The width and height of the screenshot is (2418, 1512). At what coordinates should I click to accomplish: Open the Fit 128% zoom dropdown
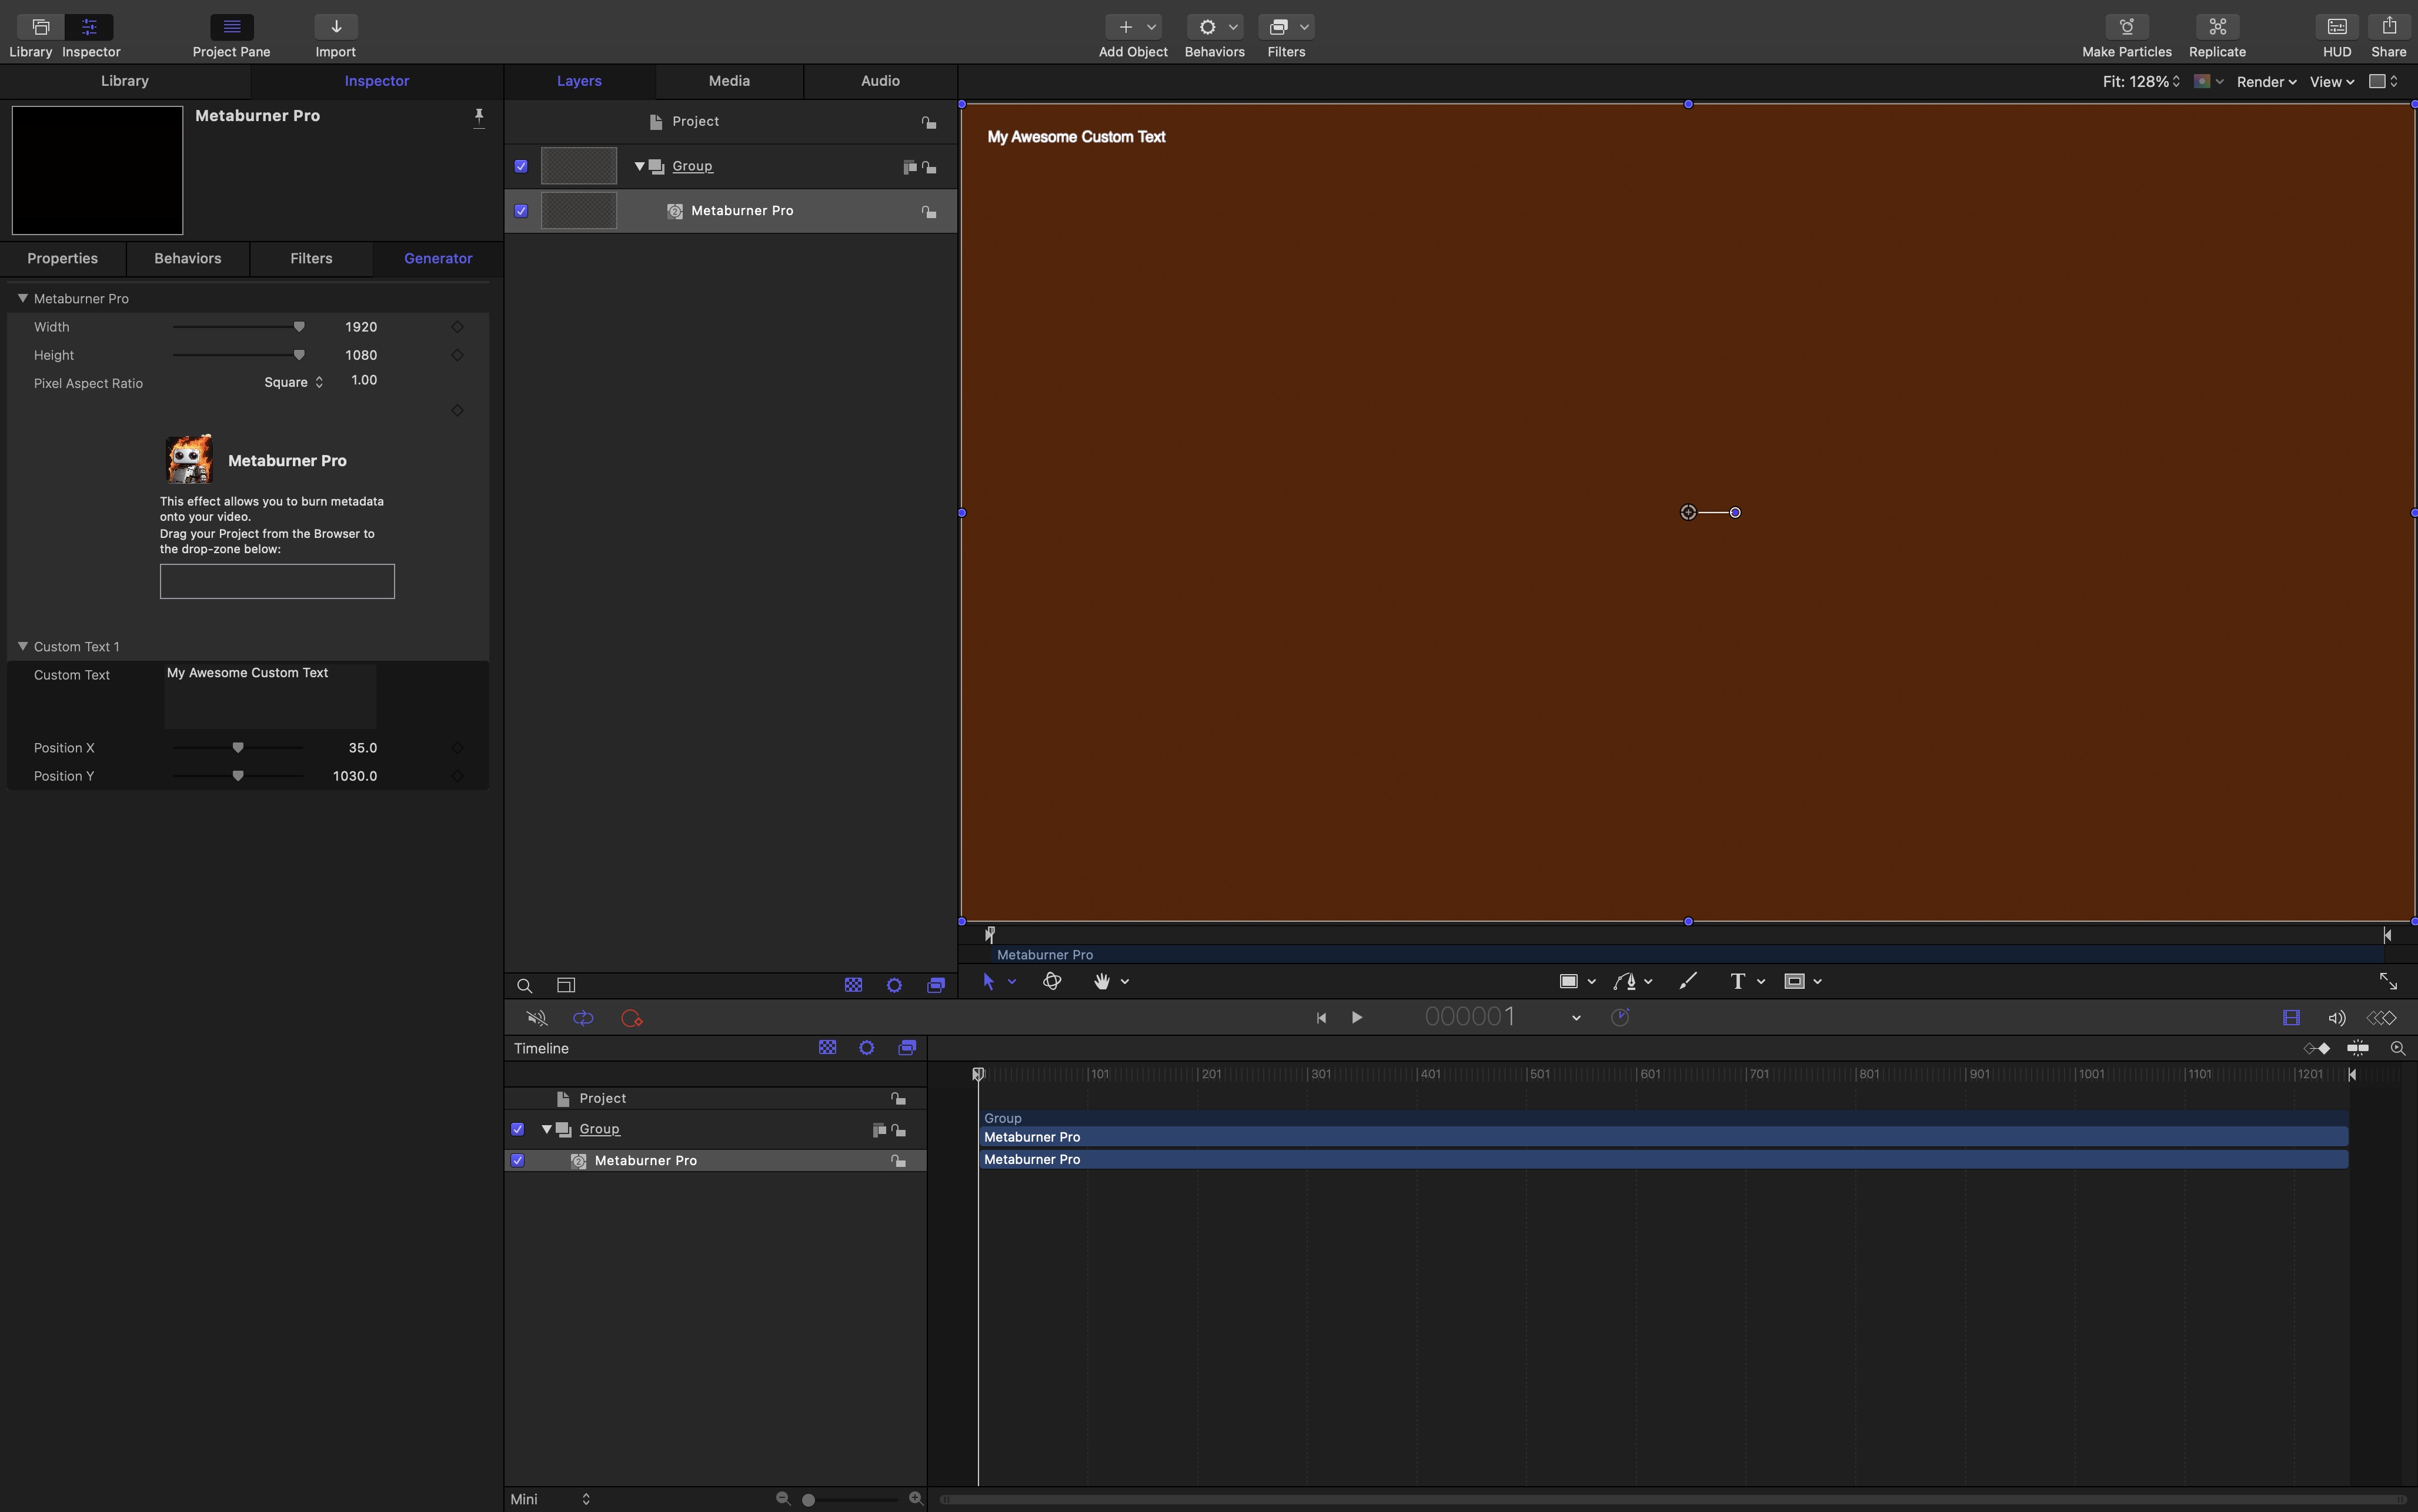(x=2140, y=81)
